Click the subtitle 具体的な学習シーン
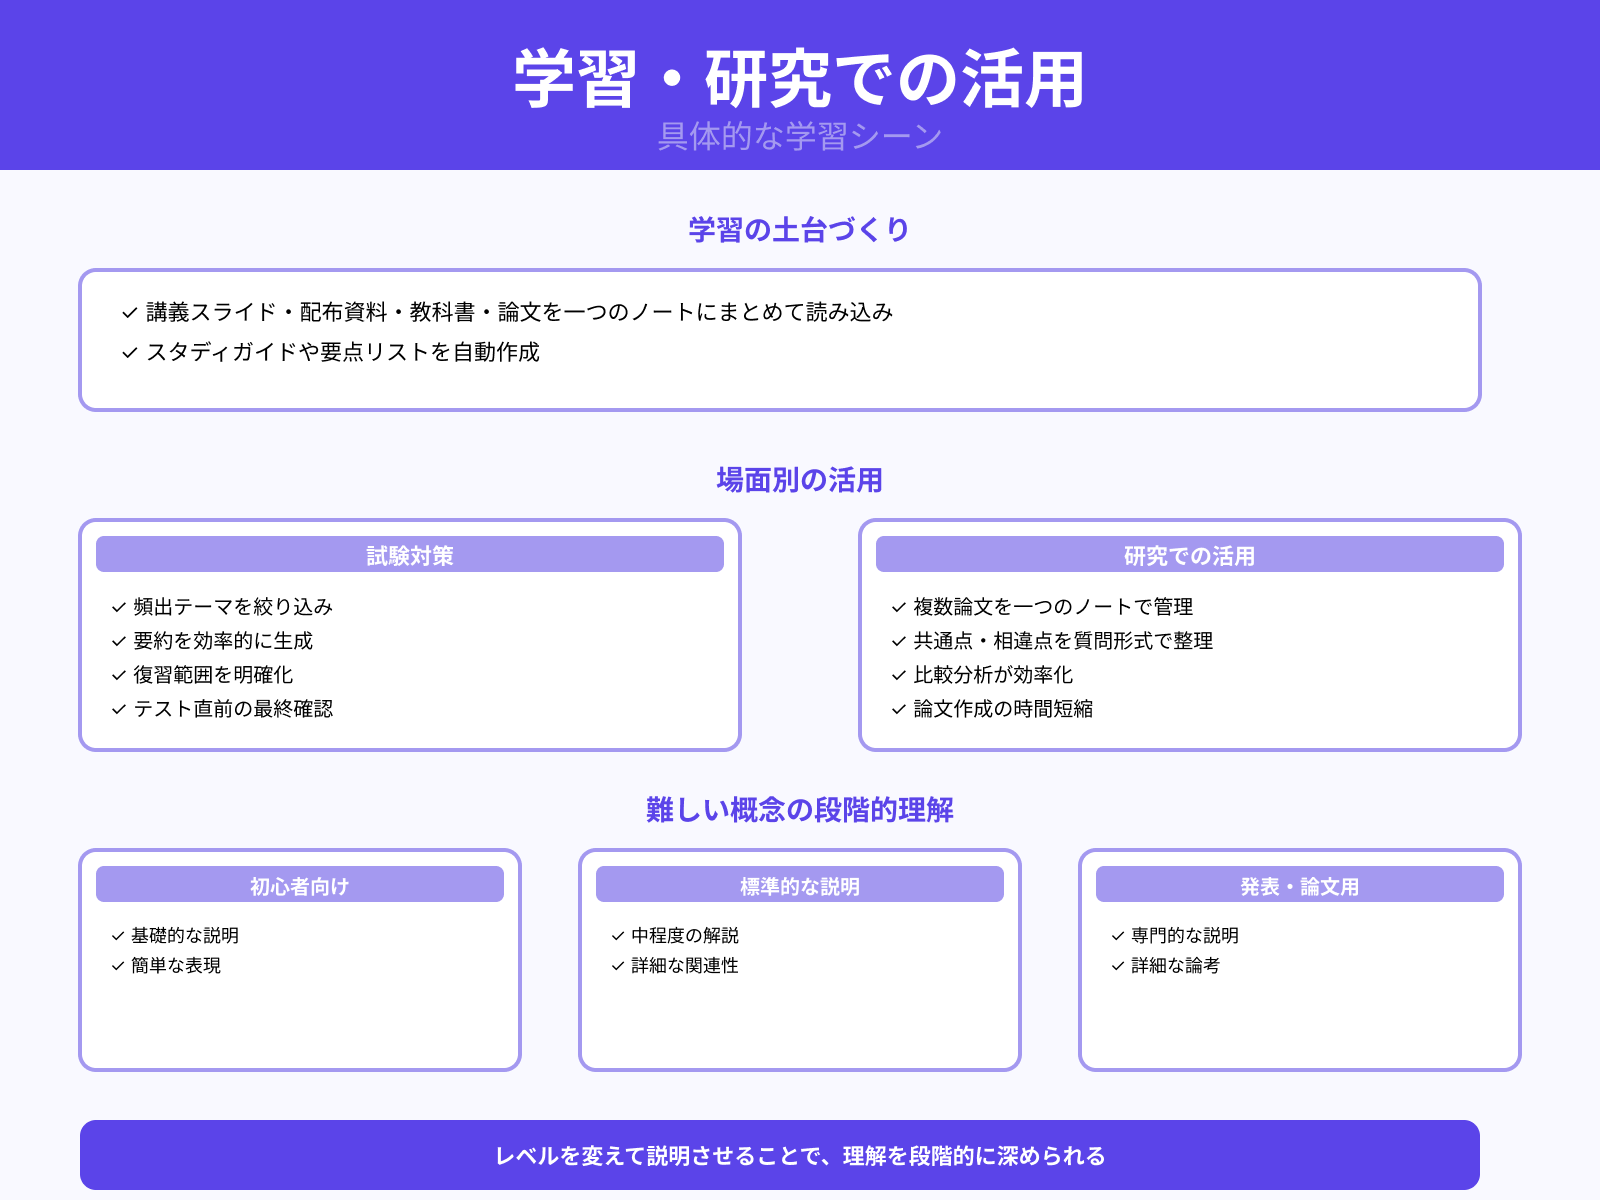Image resolution: width=1600 pixels, height=1200 pixels. tap(799, 133)
